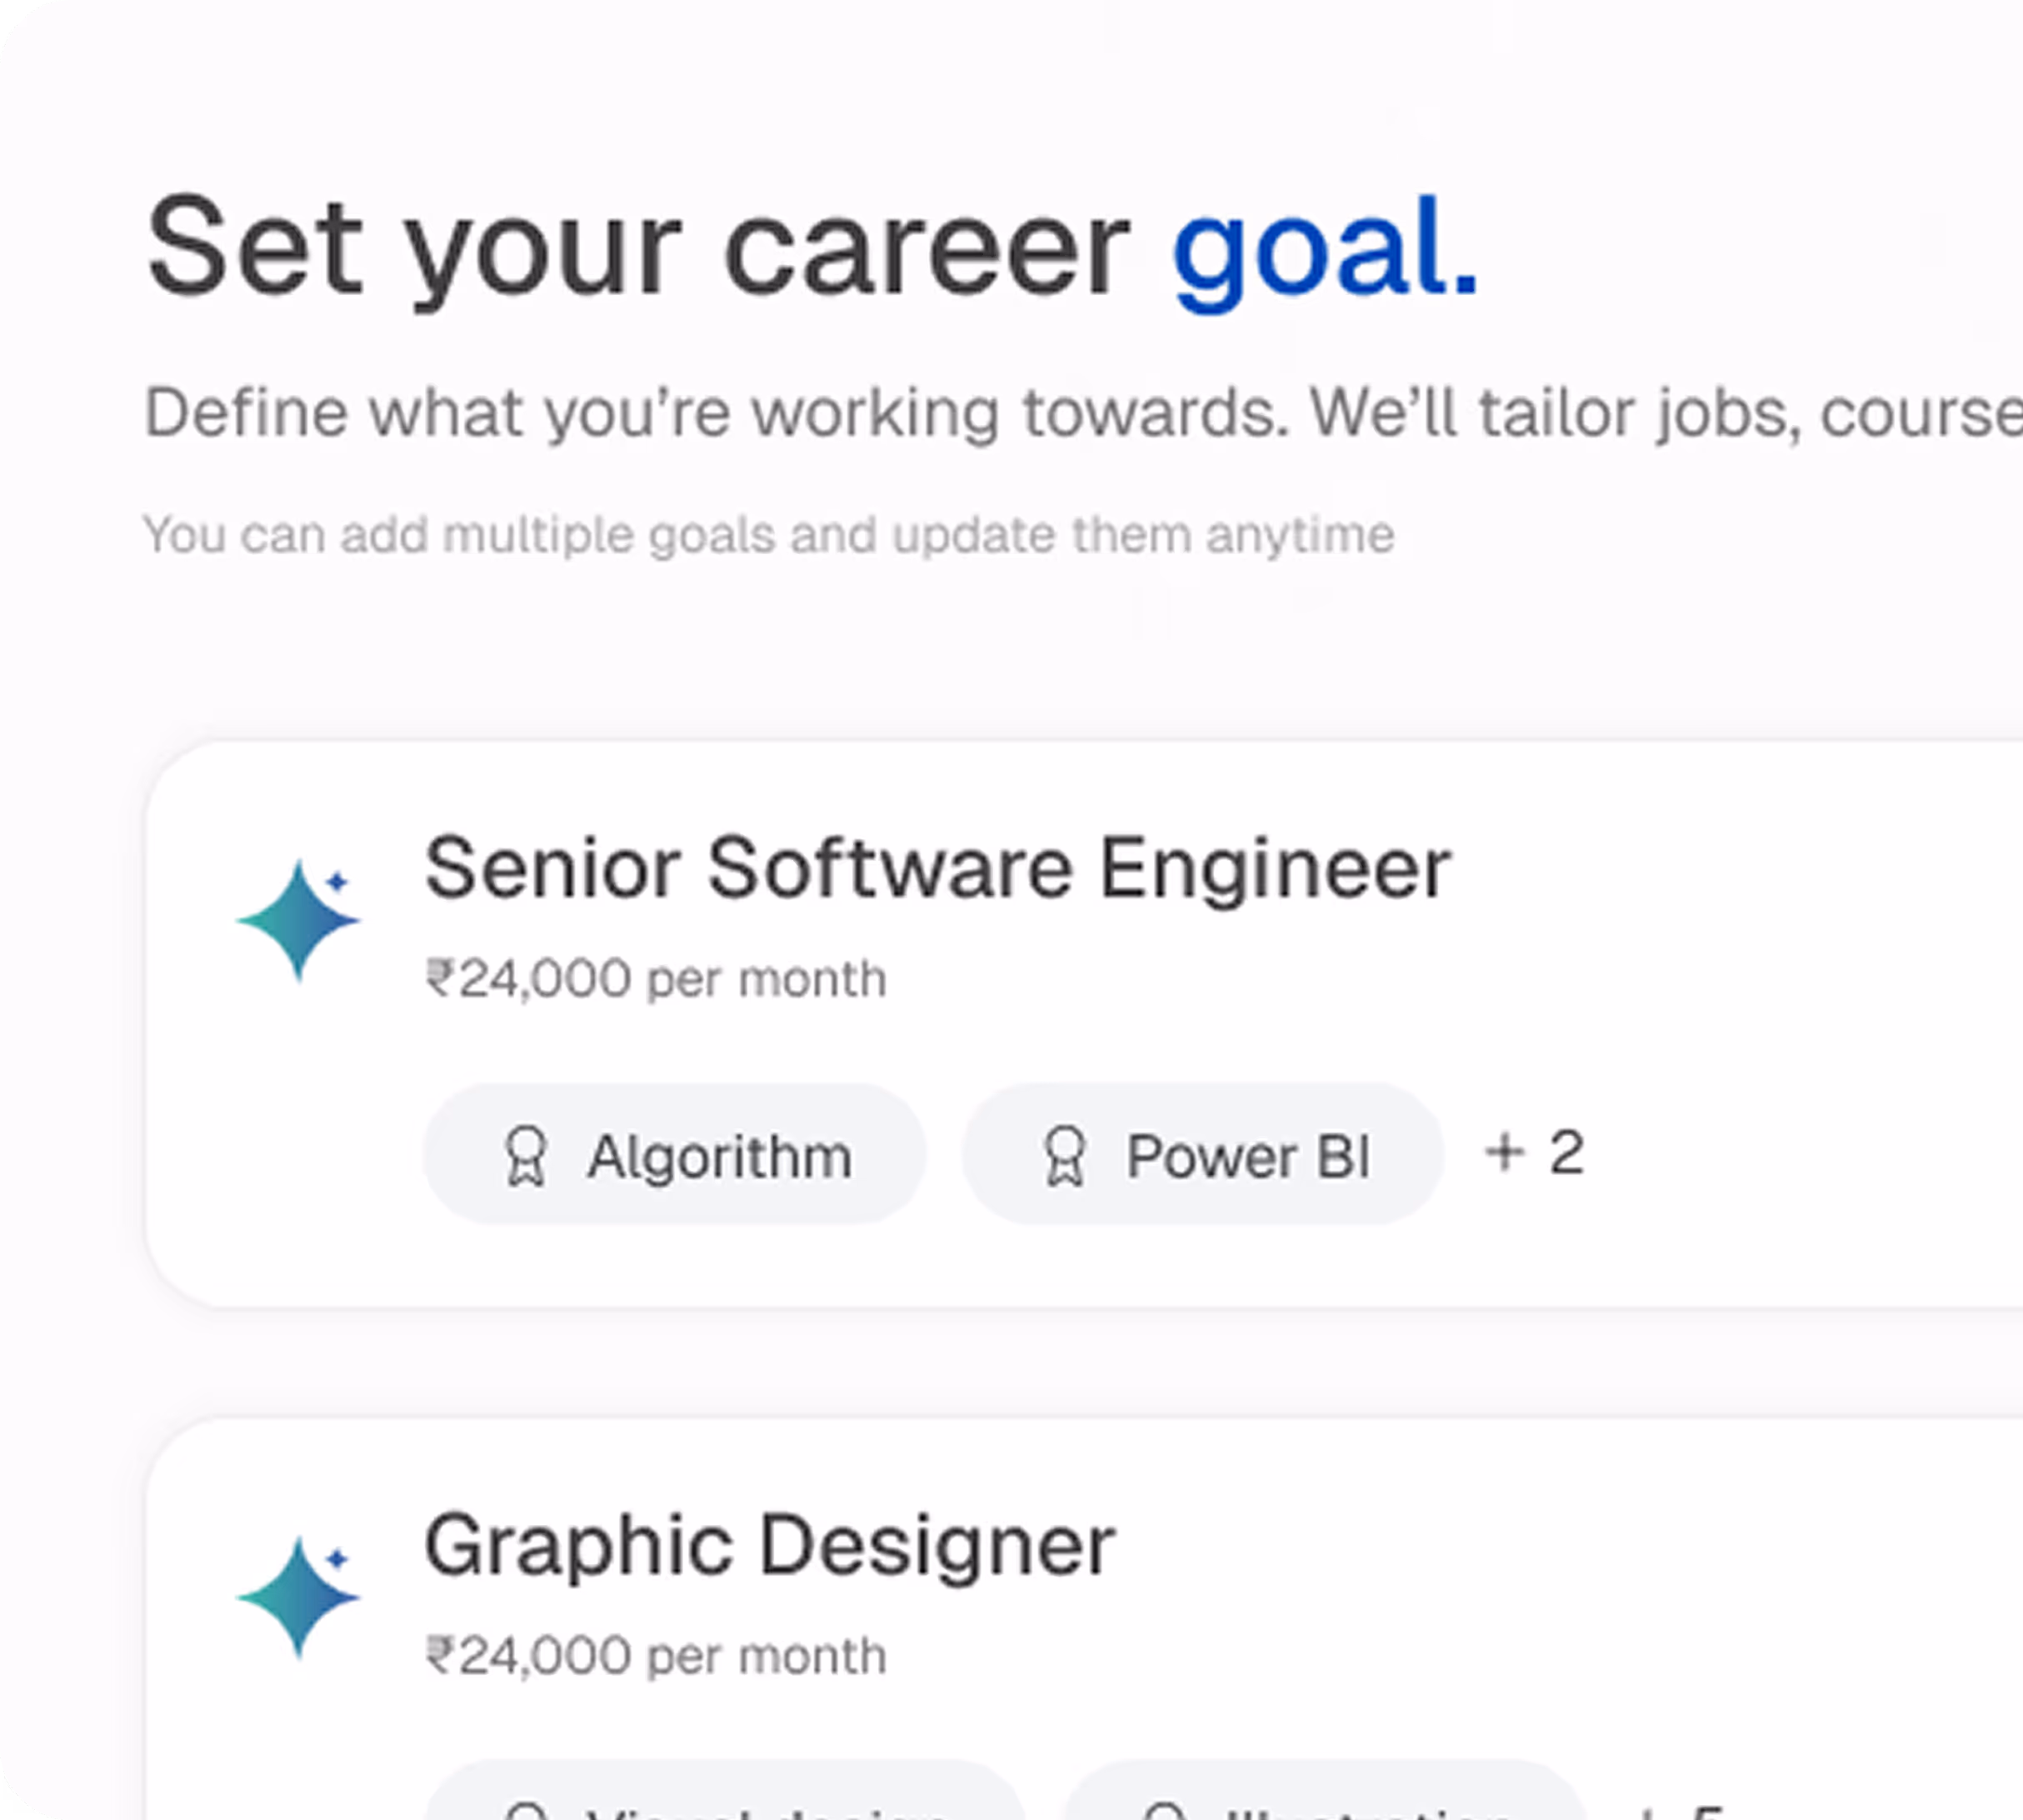Click Graphic Designer's ₹24,000 per month salary
This screenshot has height=1820, width=2023.
656,1656
